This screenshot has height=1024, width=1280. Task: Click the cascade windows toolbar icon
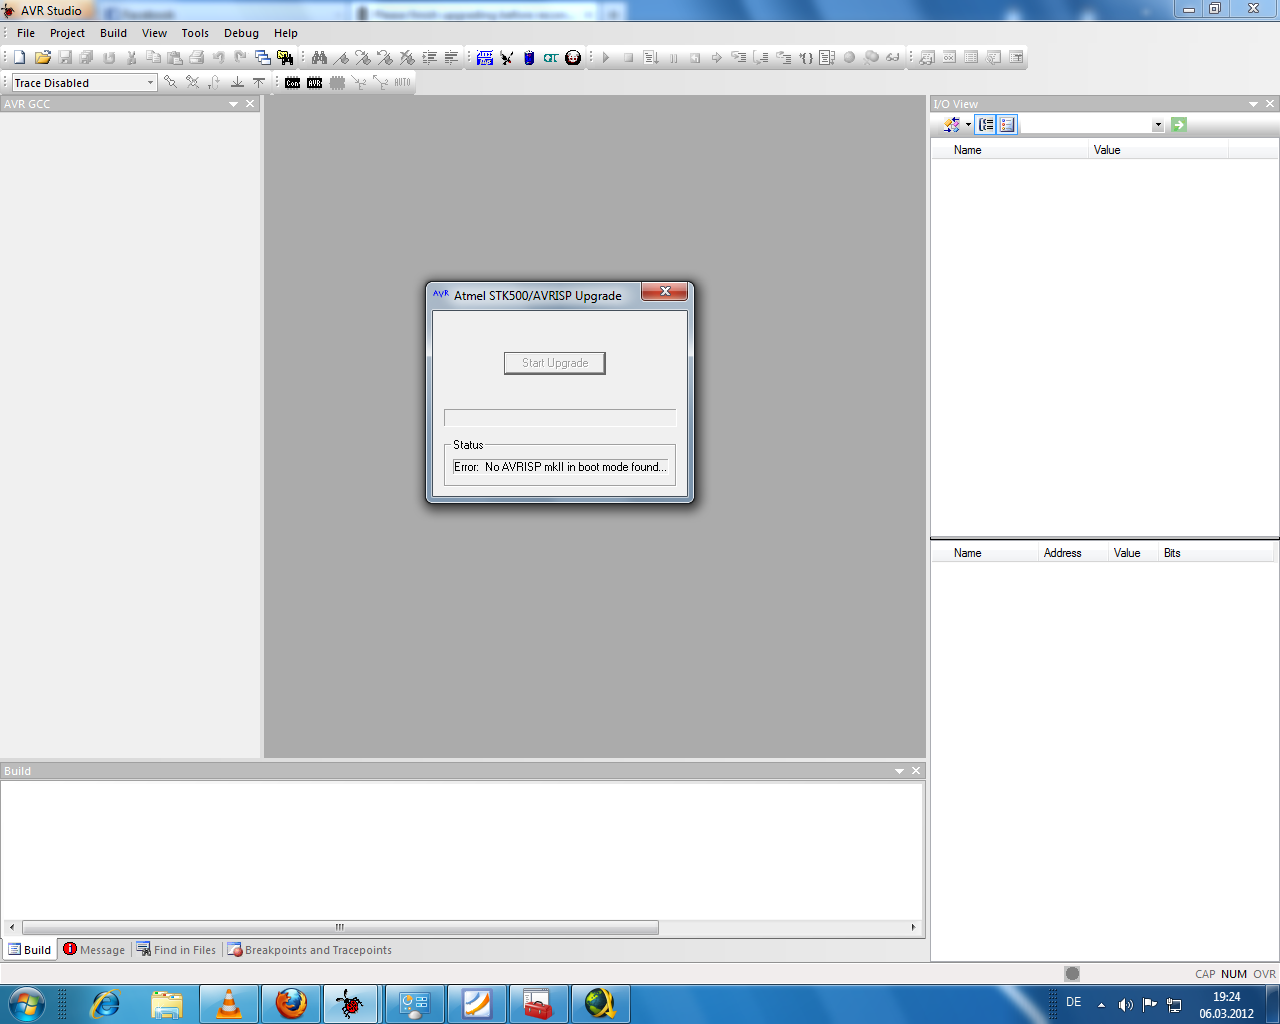(x=263, y=58)
